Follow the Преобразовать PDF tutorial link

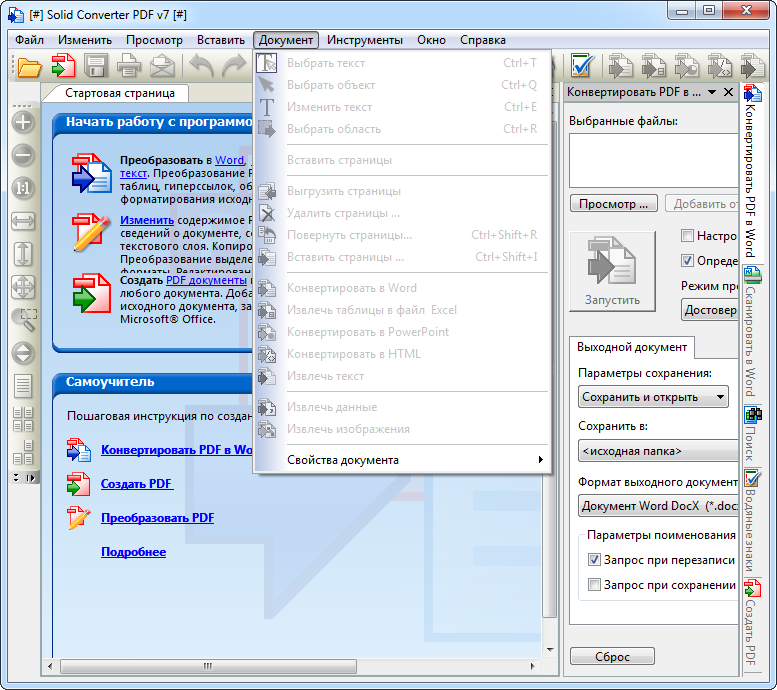point(158,518)
